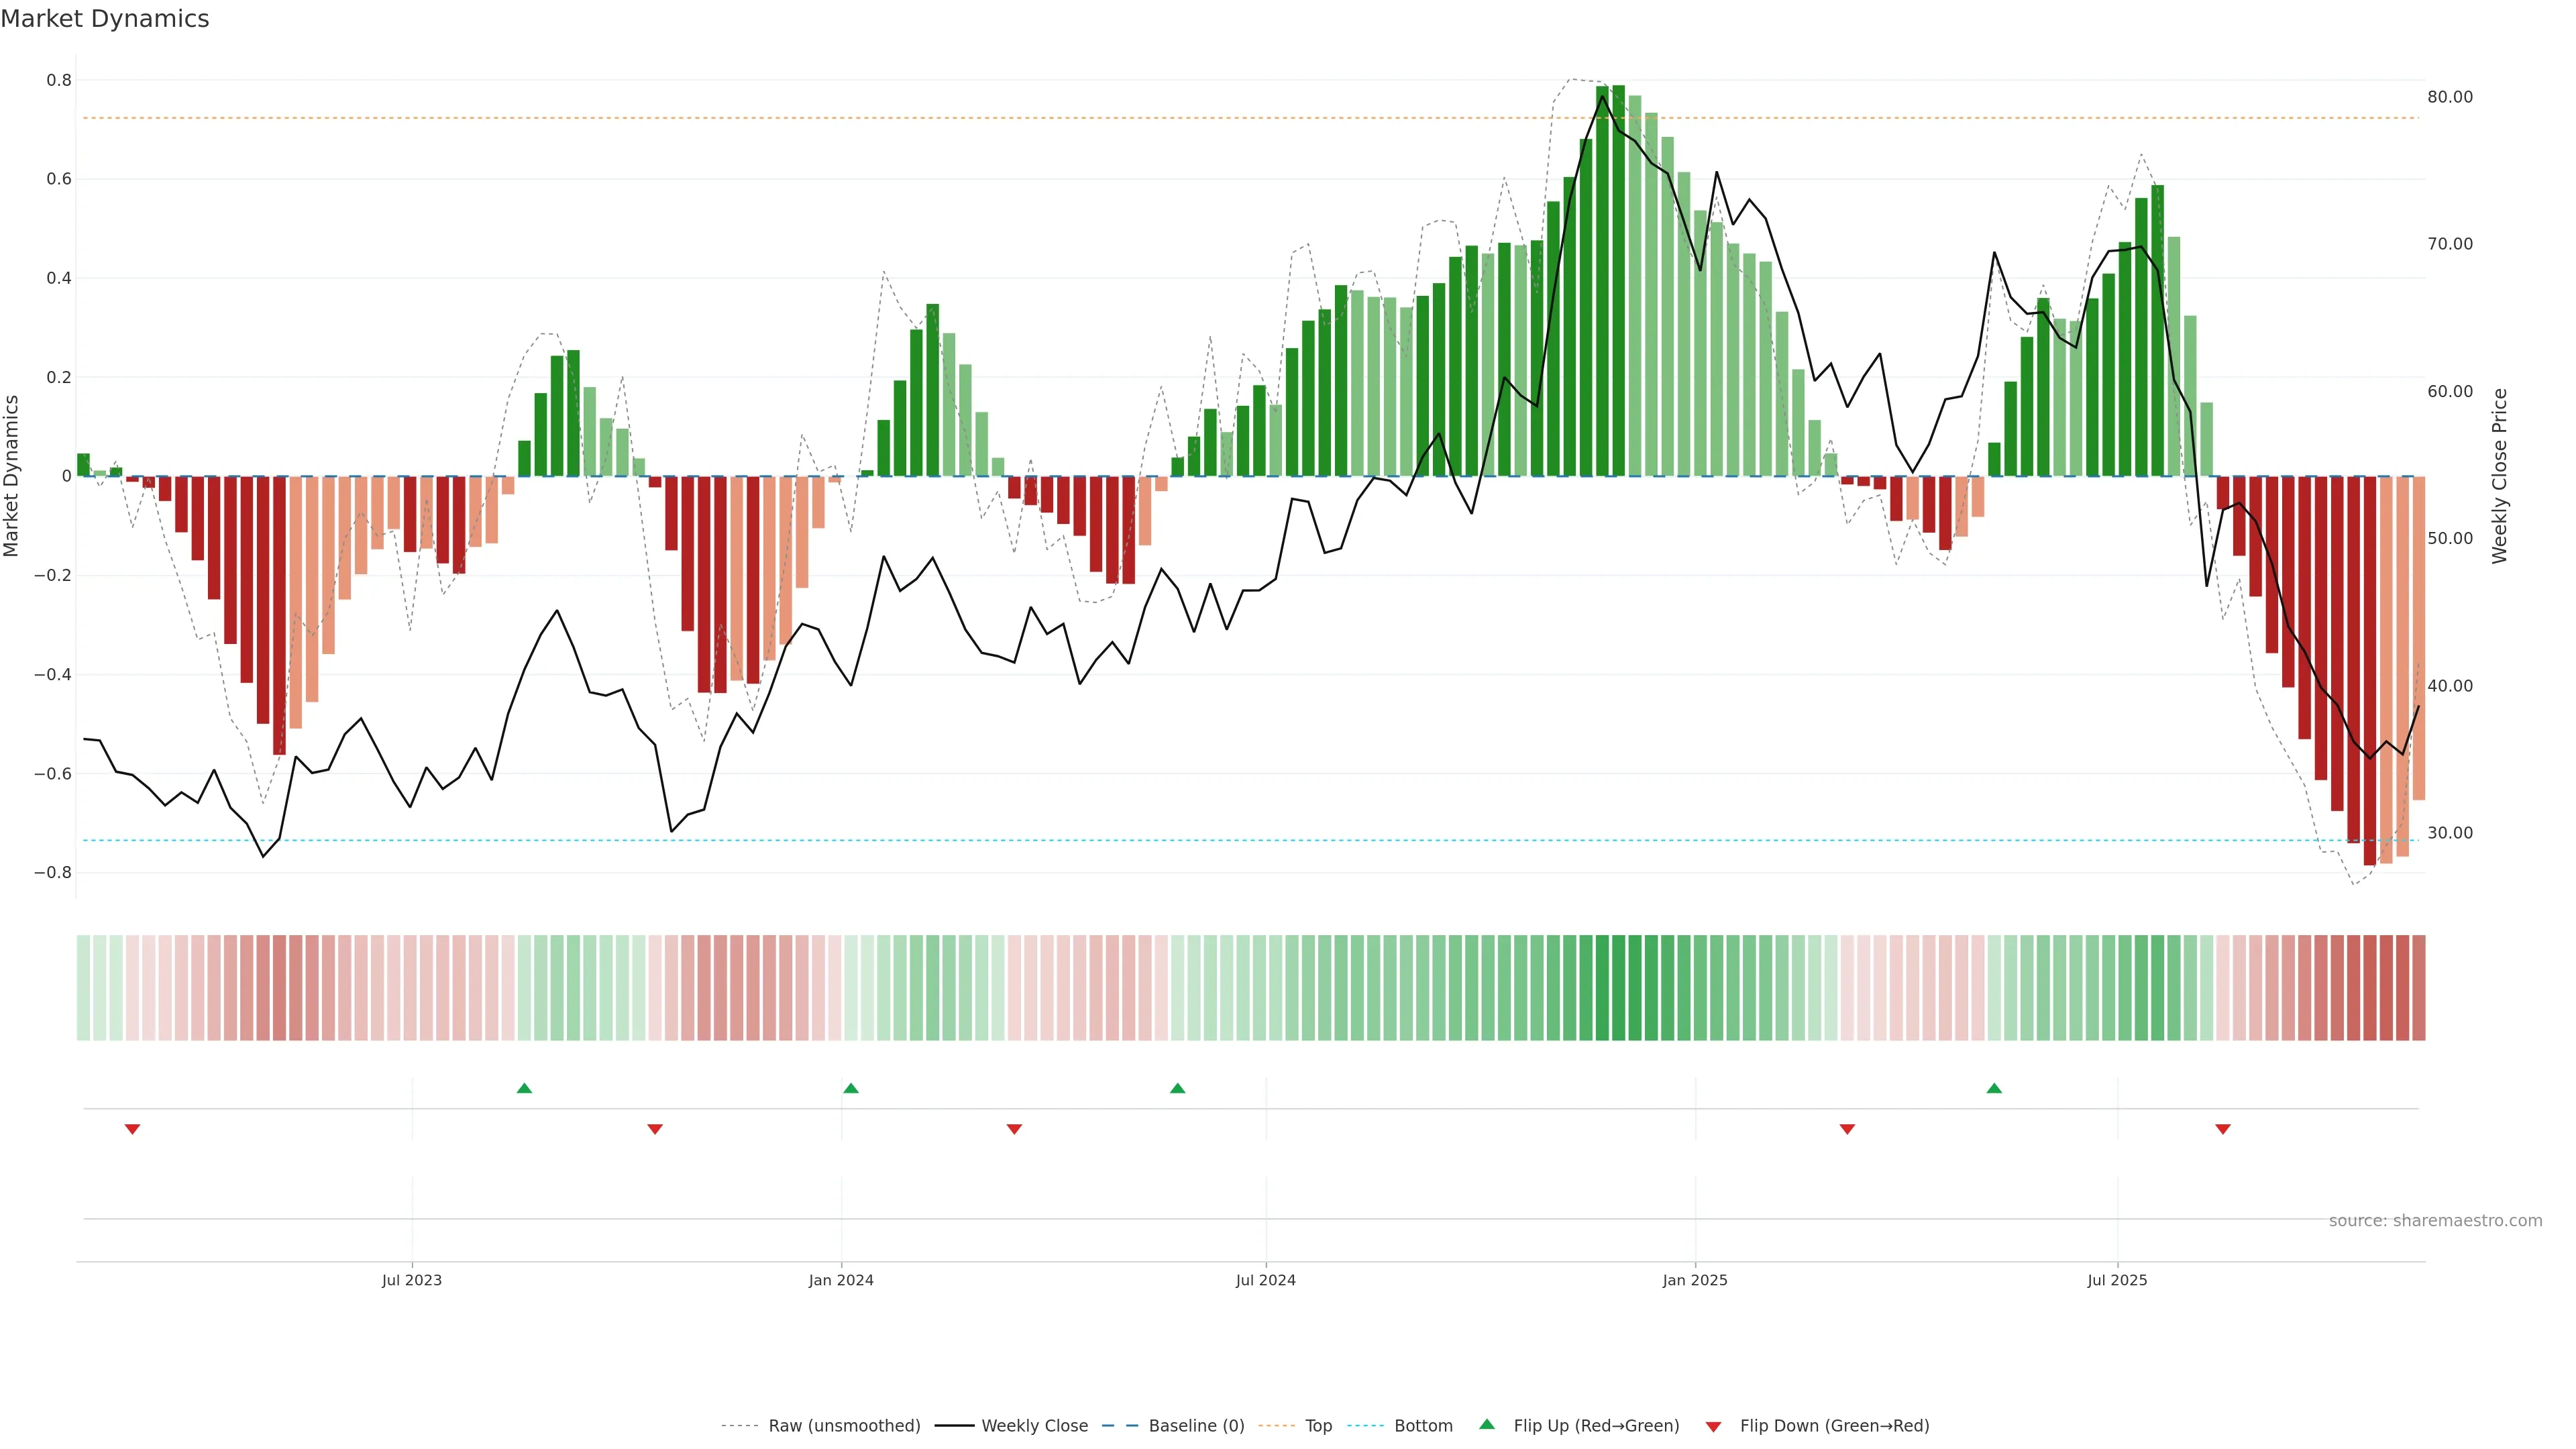Toggle the Flip Down (Green→Red) legend item

point(1834,1426)
